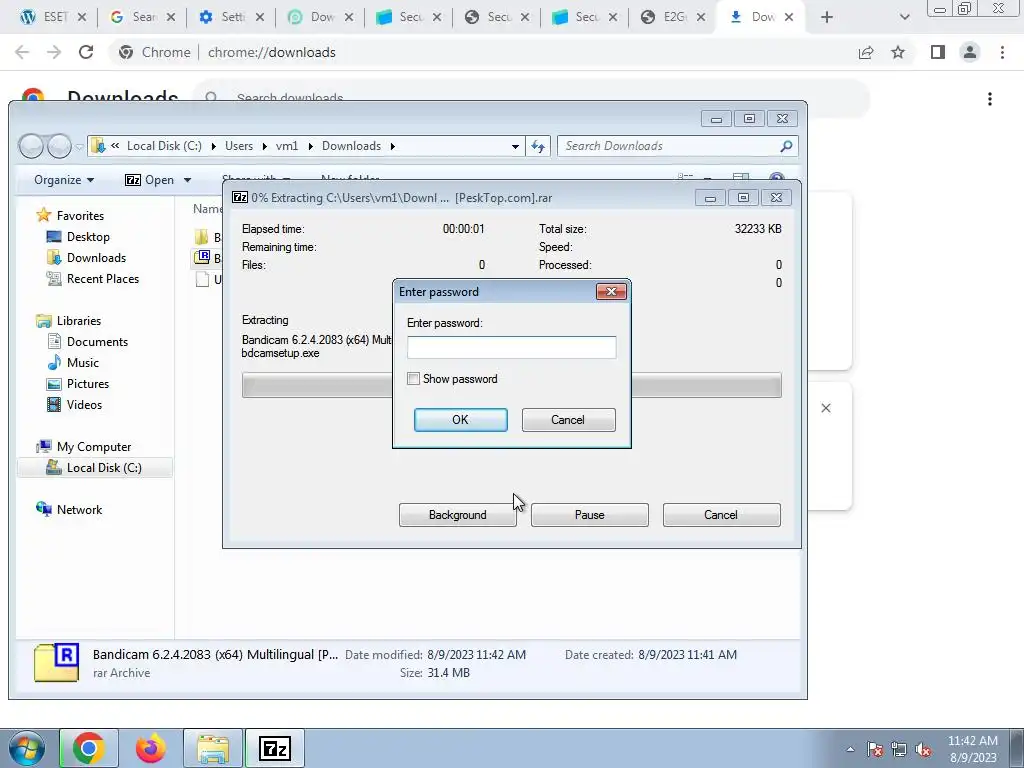The width and height of the screenshot is (1024, 768).
Task: Open Chrome profile avatar
Action: pos(970,52)
